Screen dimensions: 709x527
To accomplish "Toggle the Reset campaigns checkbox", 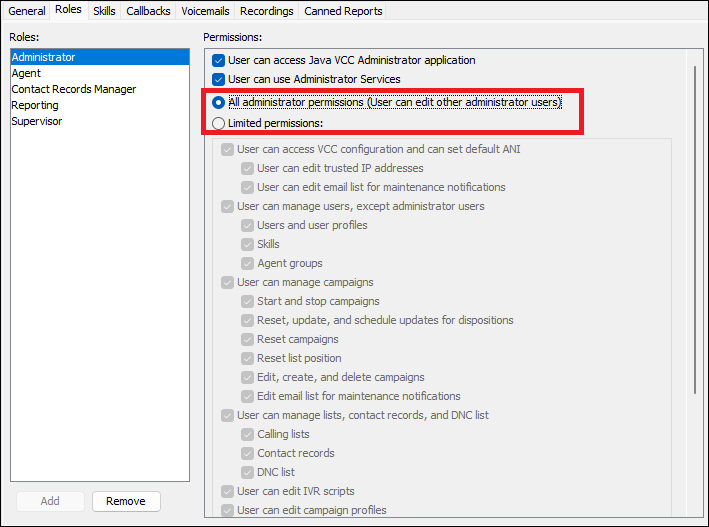I will click(x=247, y=339).
